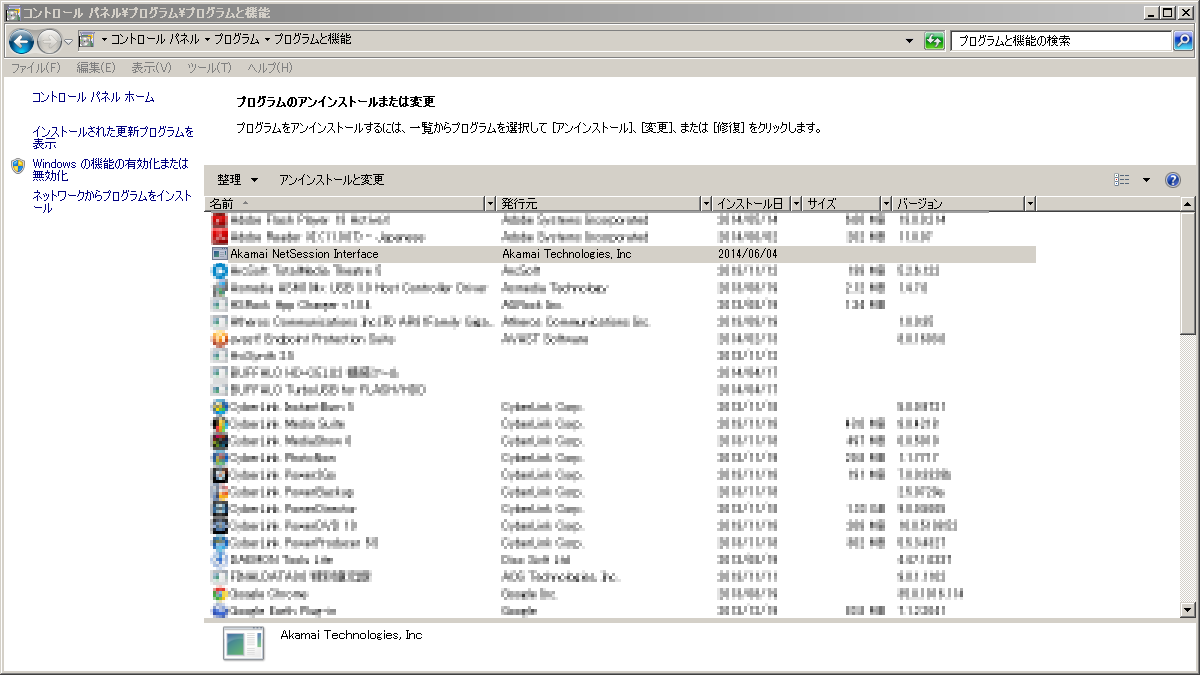Click the CyberLink MediaShow row icon
The height and width of the screenshot is (675, 1200).
point(220,441)
